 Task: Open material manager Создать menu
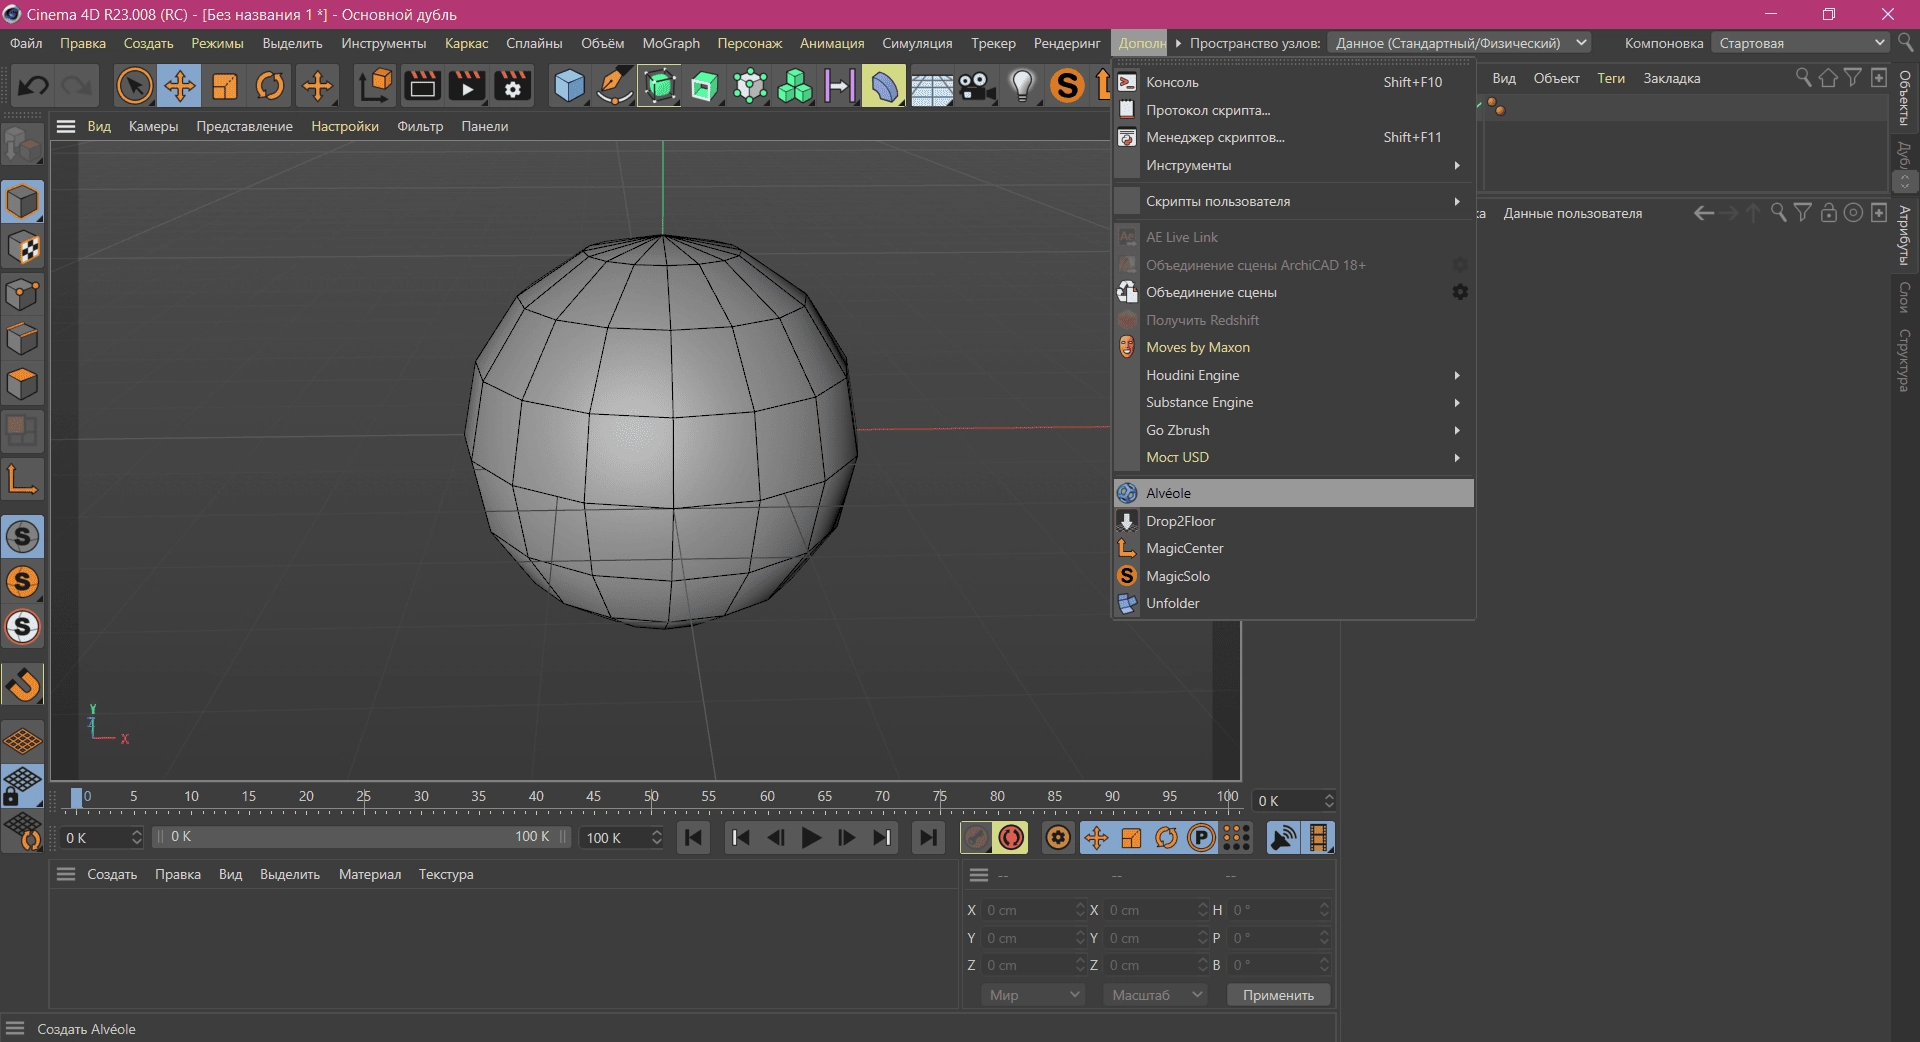point(112,874)
